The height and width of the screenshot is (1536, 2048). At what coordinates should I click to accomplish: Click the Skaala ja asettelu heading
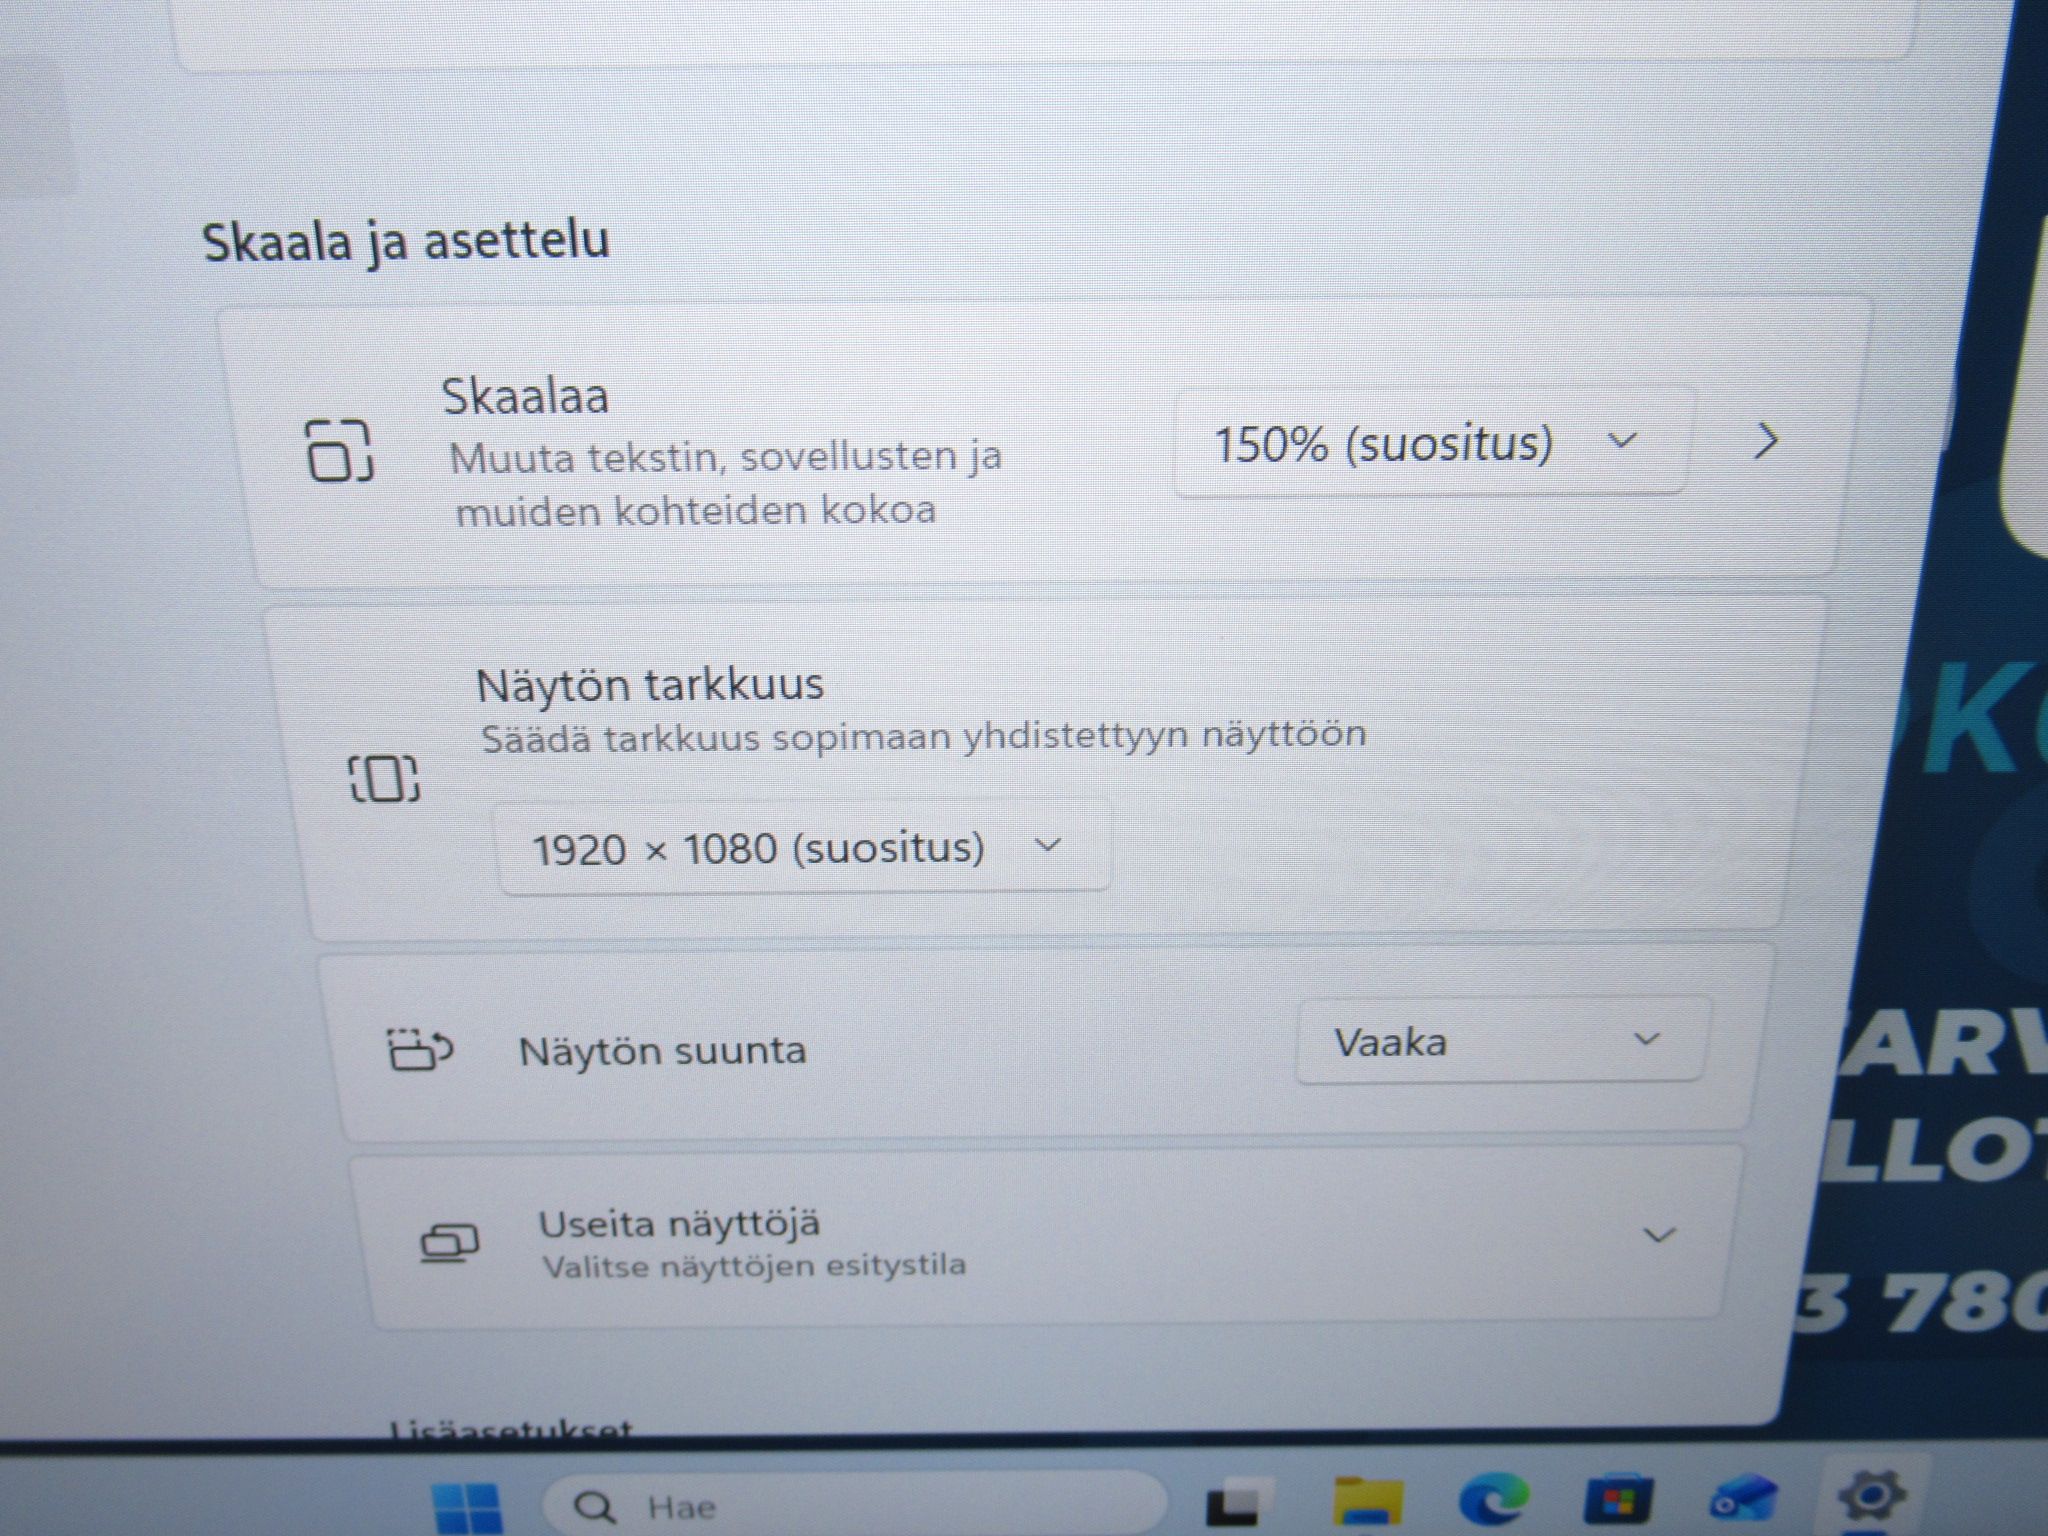coord(406,242)
